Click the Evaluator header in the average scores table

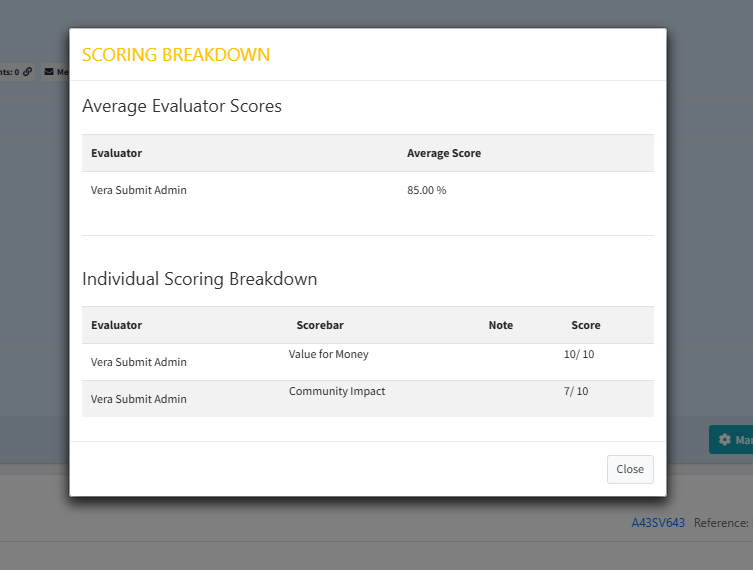(116, 153)
